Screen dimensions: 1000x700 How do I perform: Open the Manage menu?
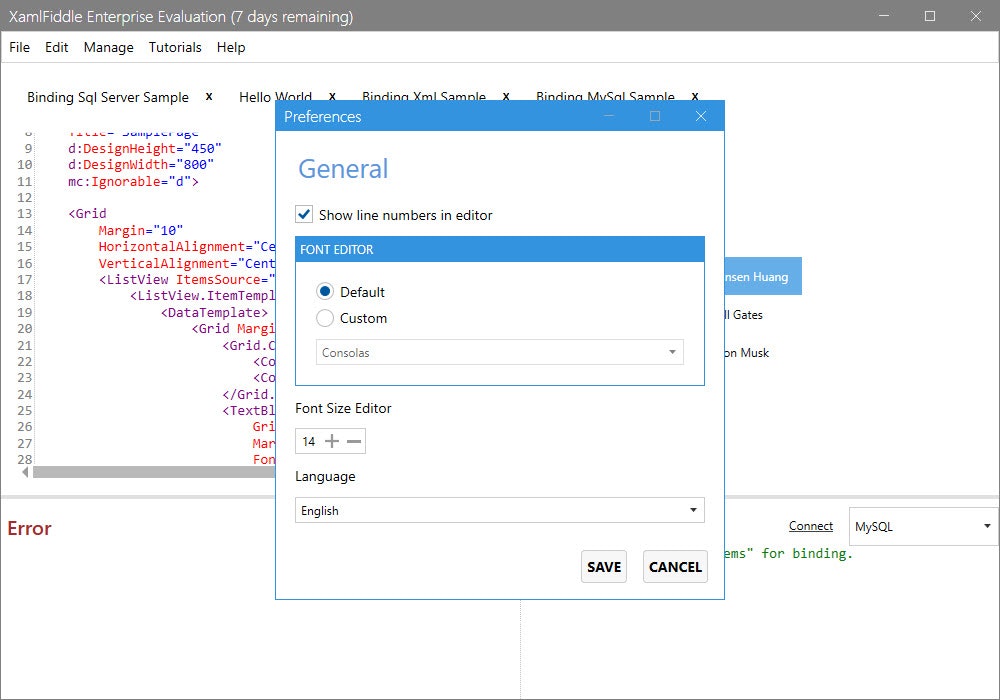[x=108, y=47]
